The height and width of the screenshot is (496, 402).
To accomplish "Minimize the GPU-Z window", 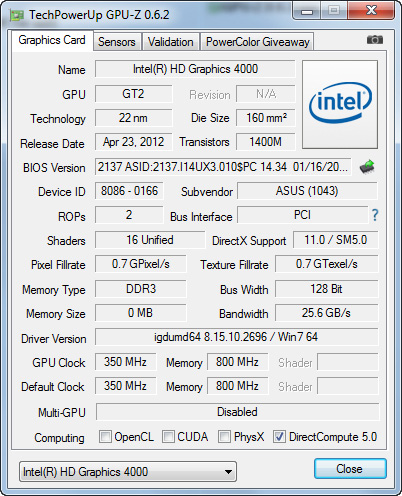I will coord(307,11).
